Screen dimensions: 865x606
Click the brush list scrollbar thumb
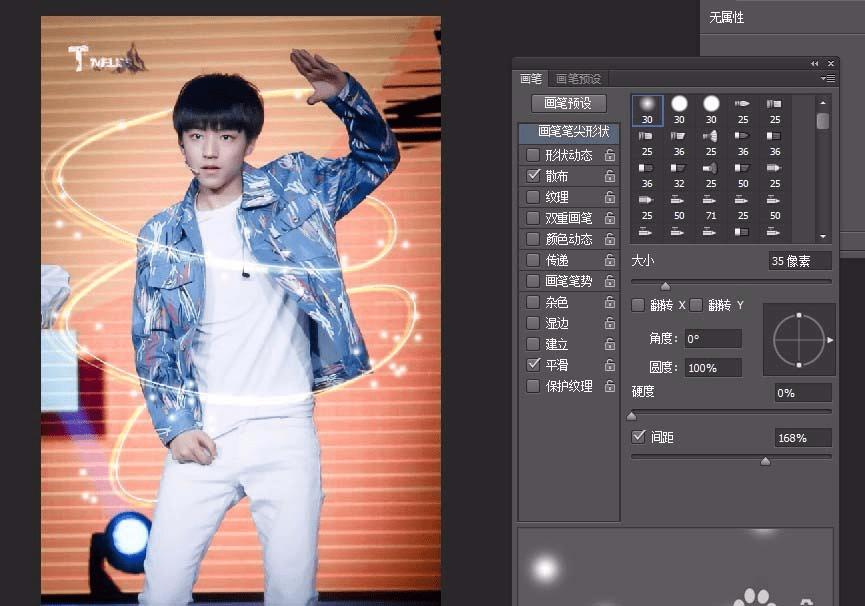coord(823,121)
